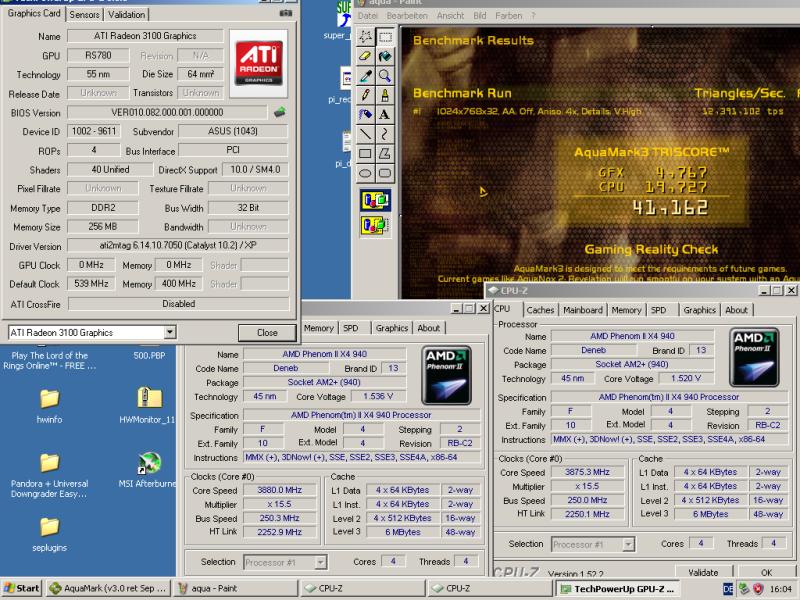The height and width of the screenshot is (600, 800).
Task: Switch to aqua - Paint taskbar button
Action: [x=236, y=588]
